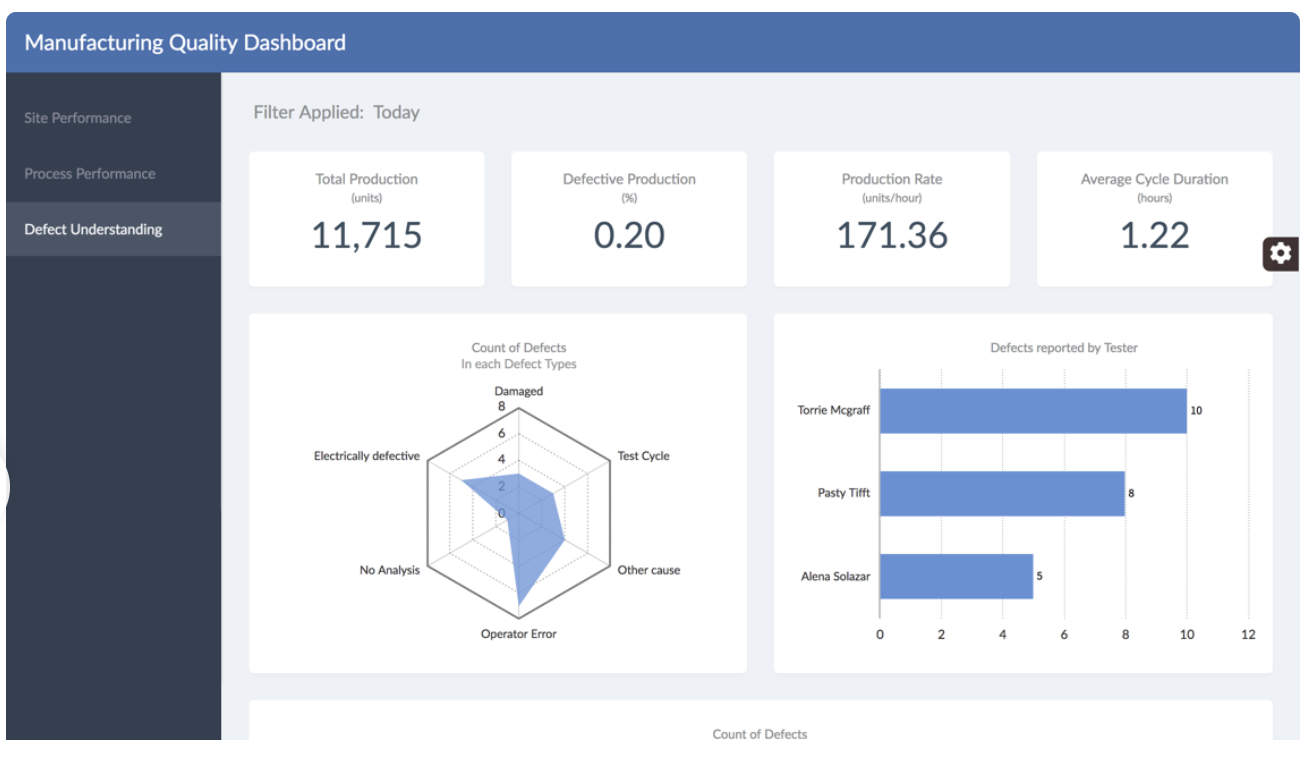Open the settings gear icon
The width and height of the screenshot is (1308, 758).
click(x=1280, y=254)
